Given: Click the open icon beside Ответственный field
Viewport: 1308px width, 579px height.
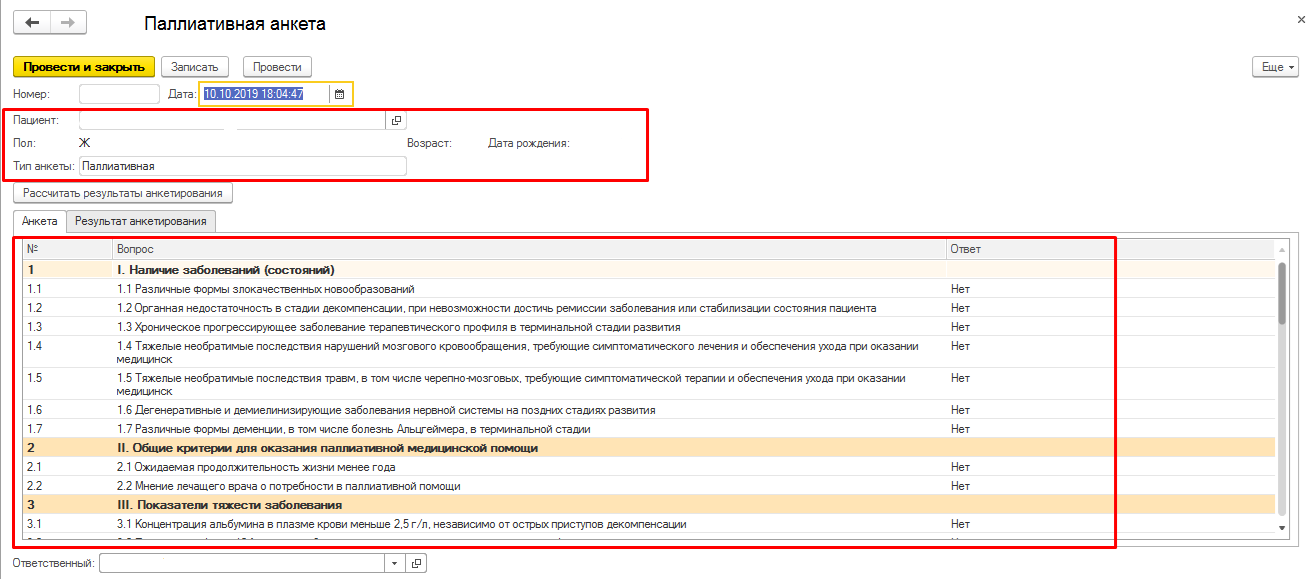Looking at the screenshot, I should point(416,564).
